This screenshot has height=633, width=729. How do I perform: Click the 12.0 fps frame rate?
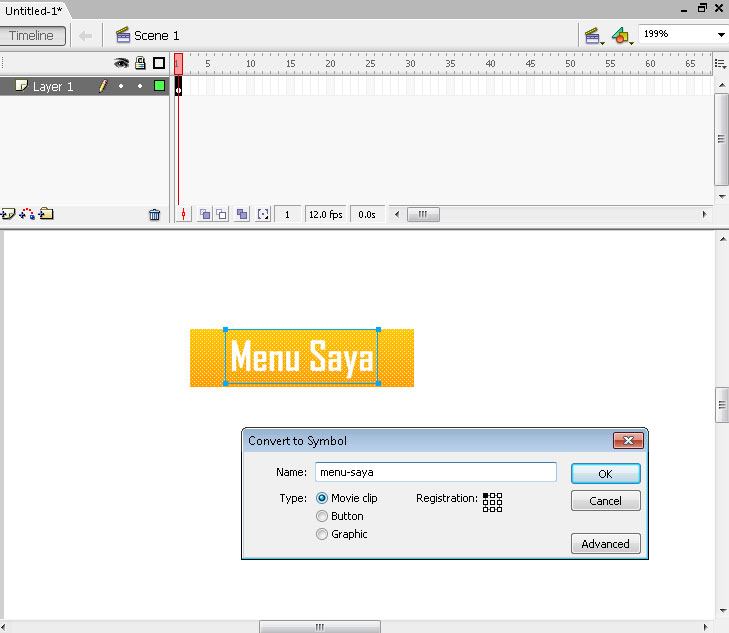325,214
